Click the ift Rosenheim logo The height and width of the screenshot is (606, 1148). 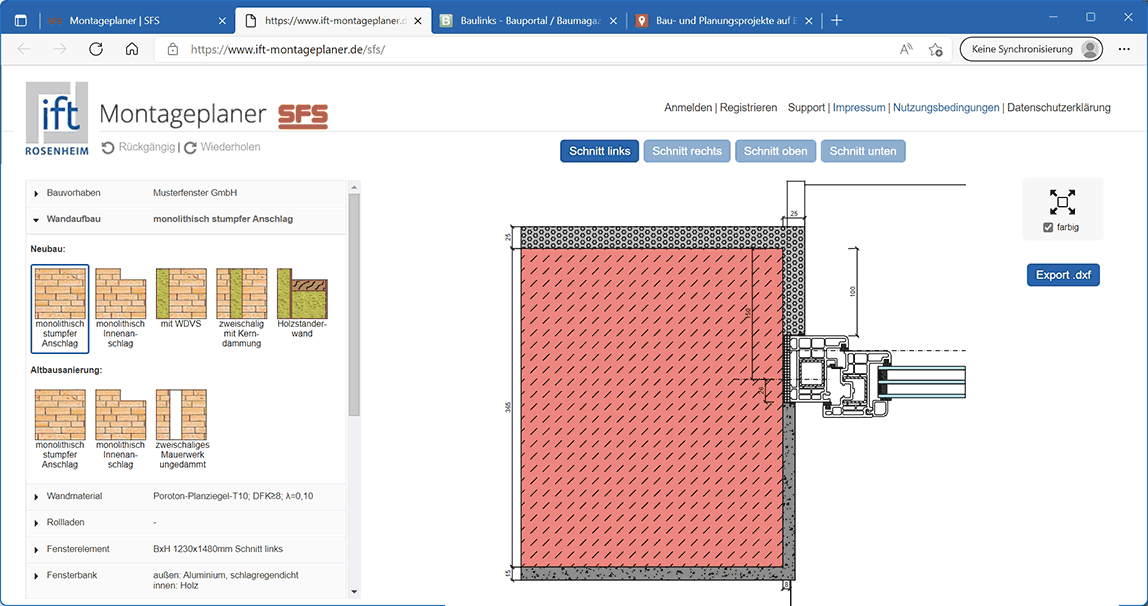click(57, 119)
